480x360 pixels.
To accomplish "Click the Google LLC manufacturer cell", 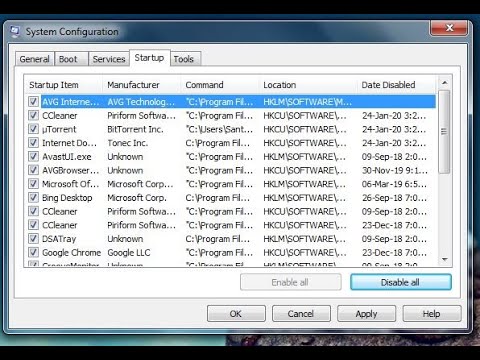I will tap(129, 252).
